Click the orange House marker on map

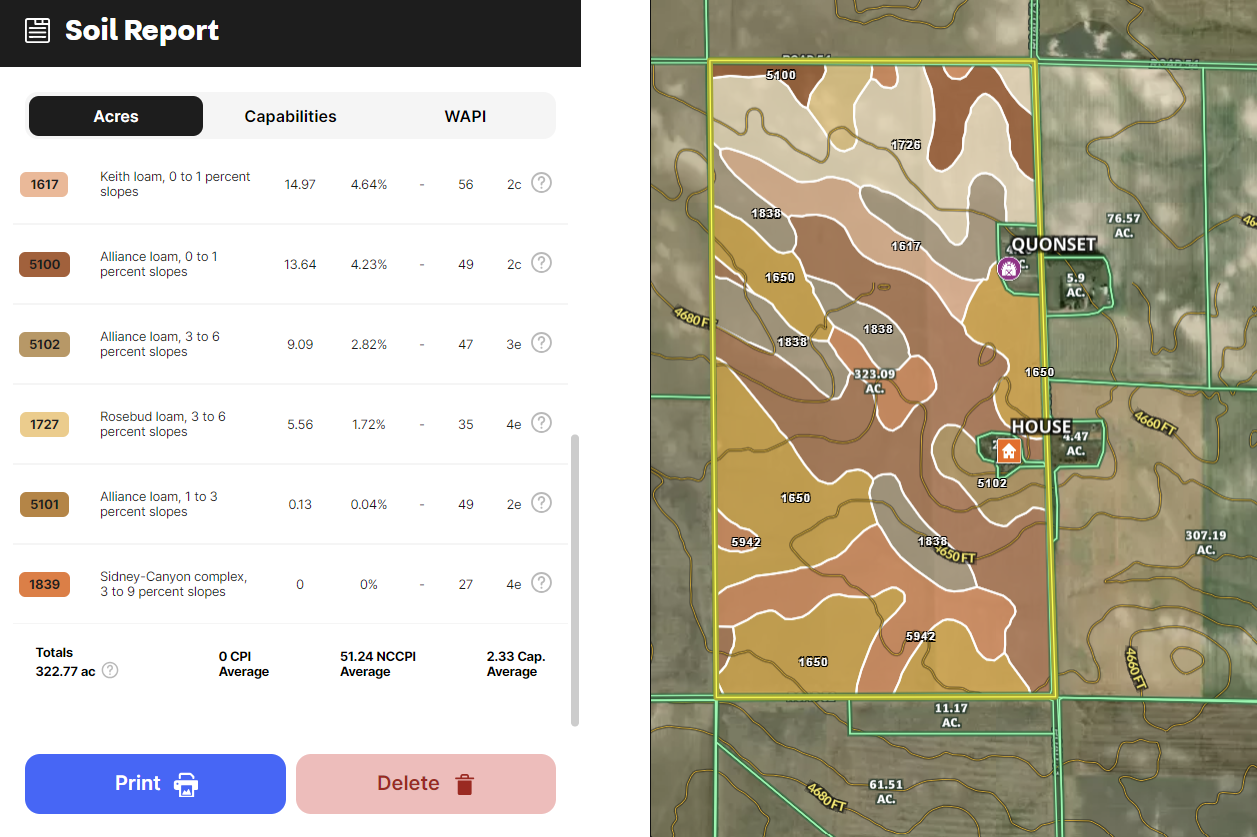pyautogui.click(x=1008, y=451)
